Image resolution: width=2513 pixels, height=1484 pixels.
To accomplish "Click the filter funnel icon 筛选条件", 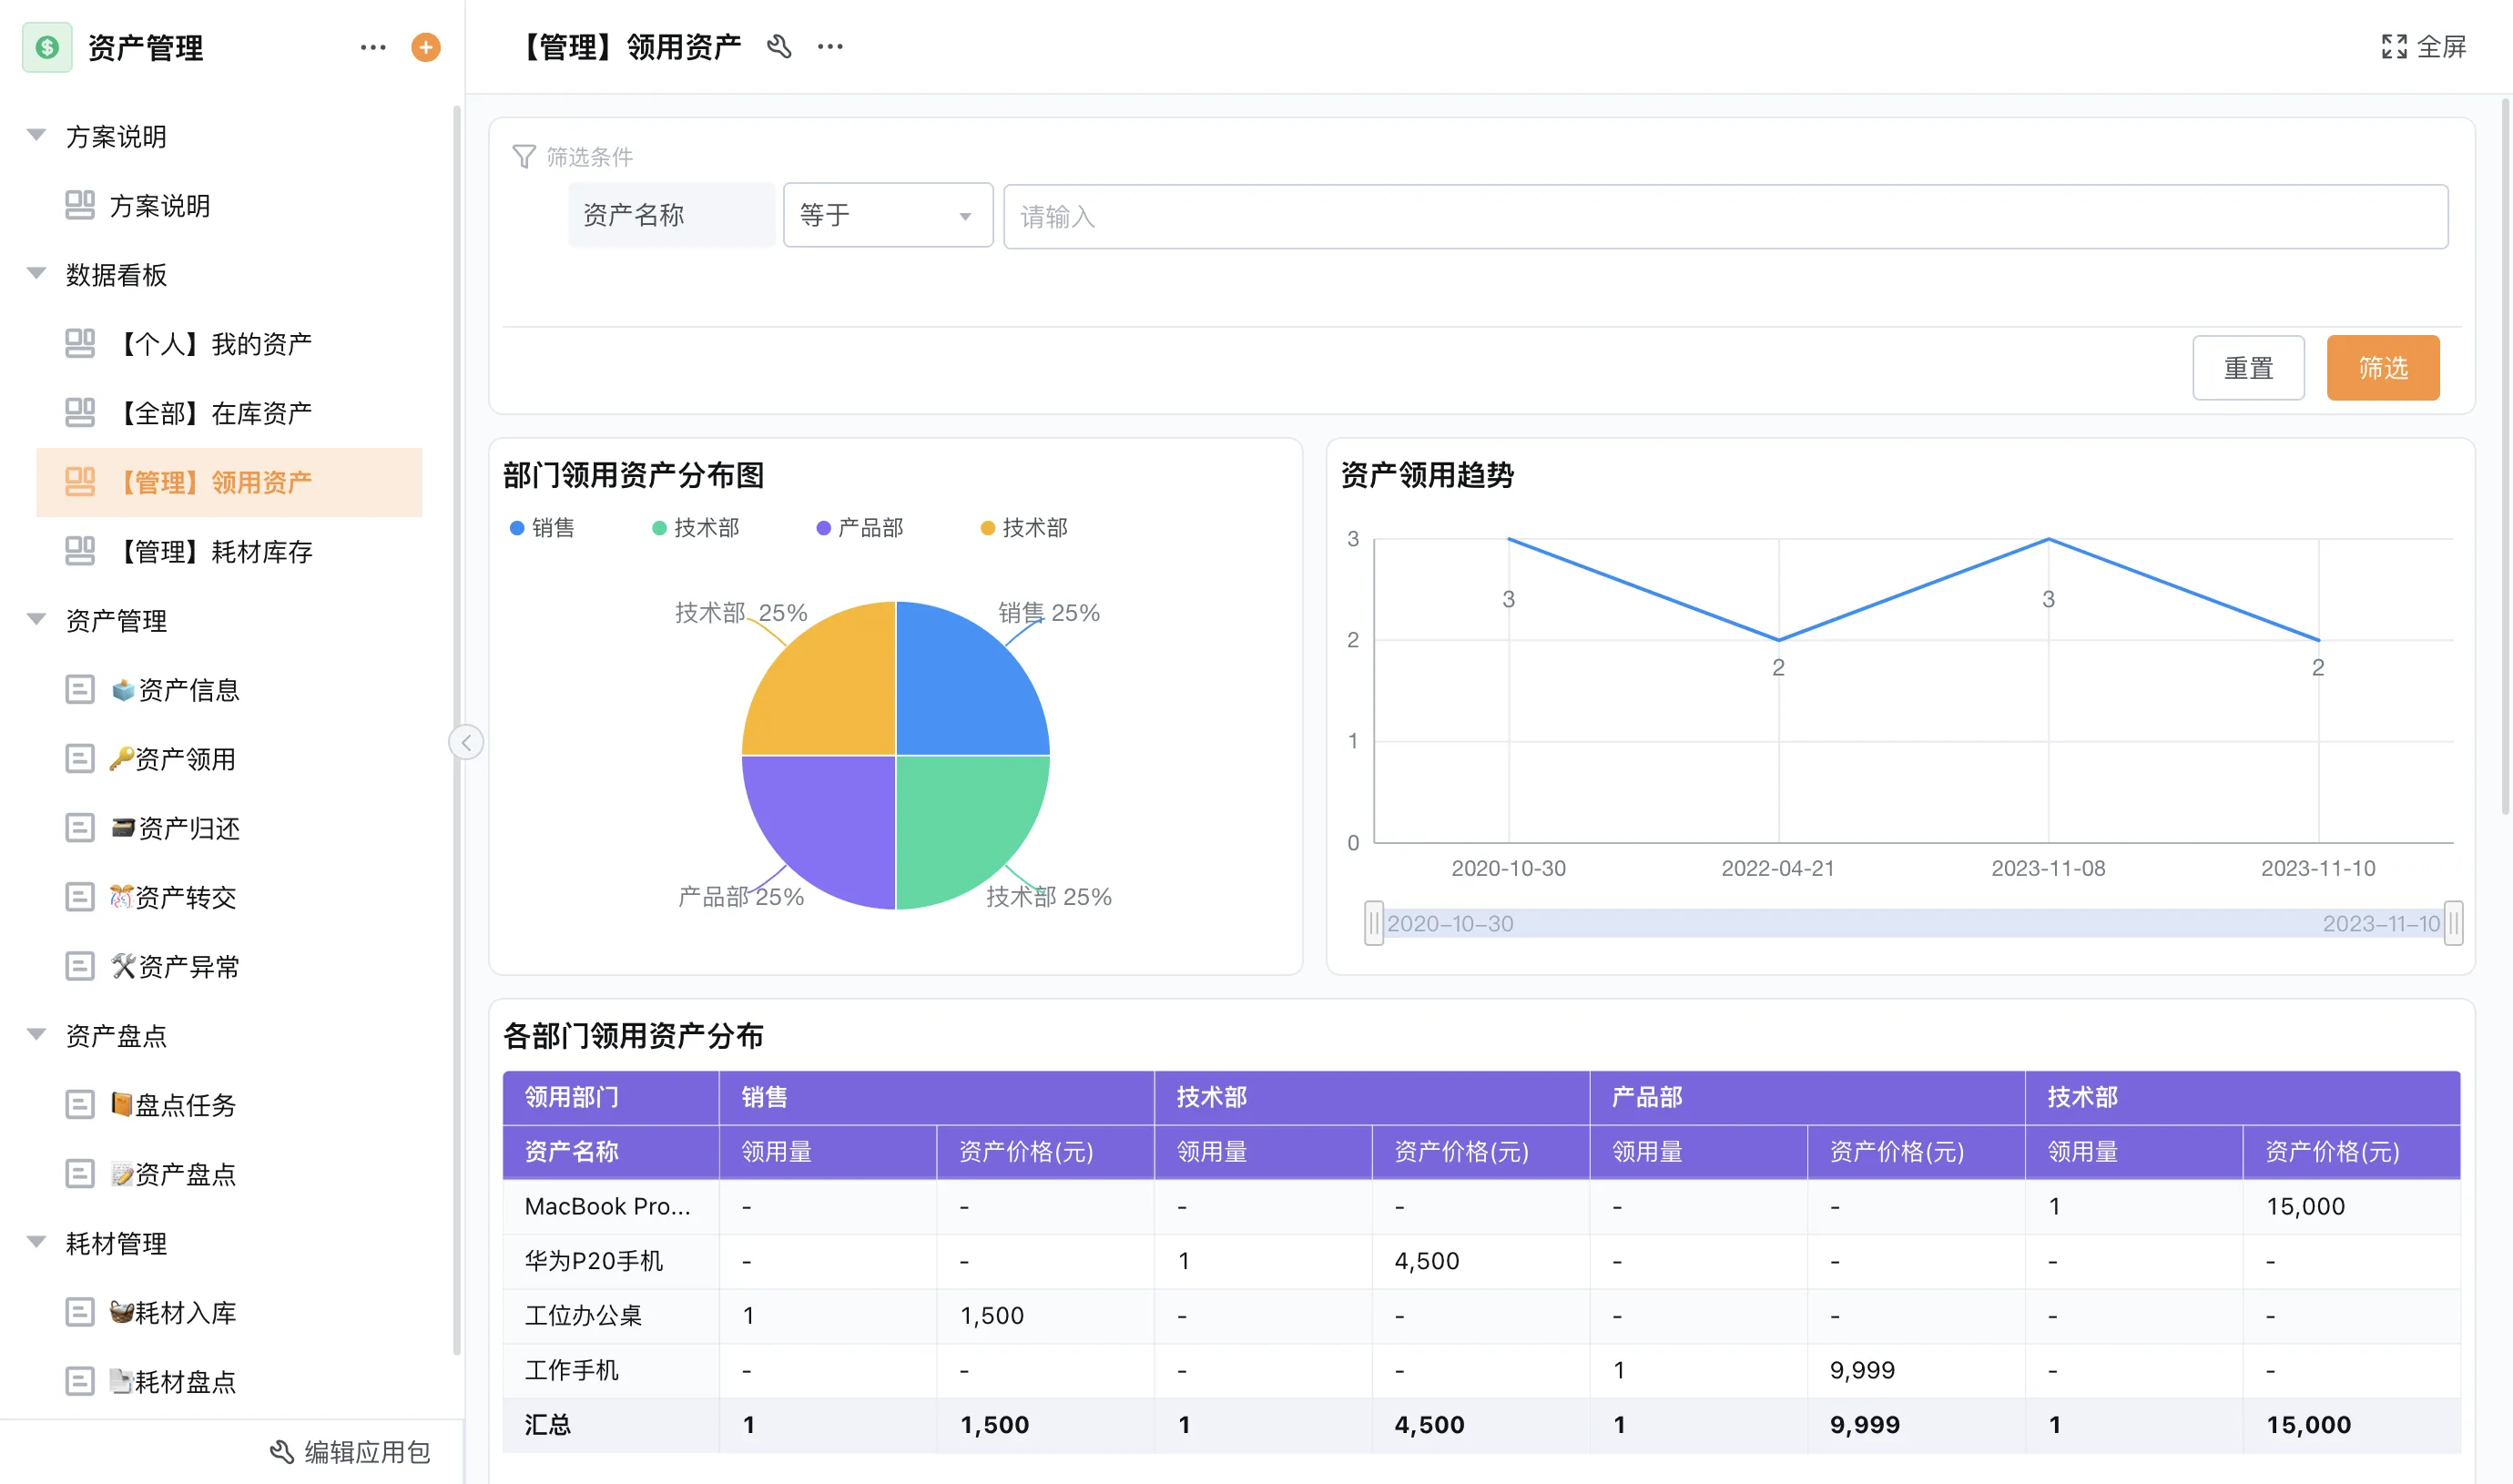I will click(x=524, y=157).
